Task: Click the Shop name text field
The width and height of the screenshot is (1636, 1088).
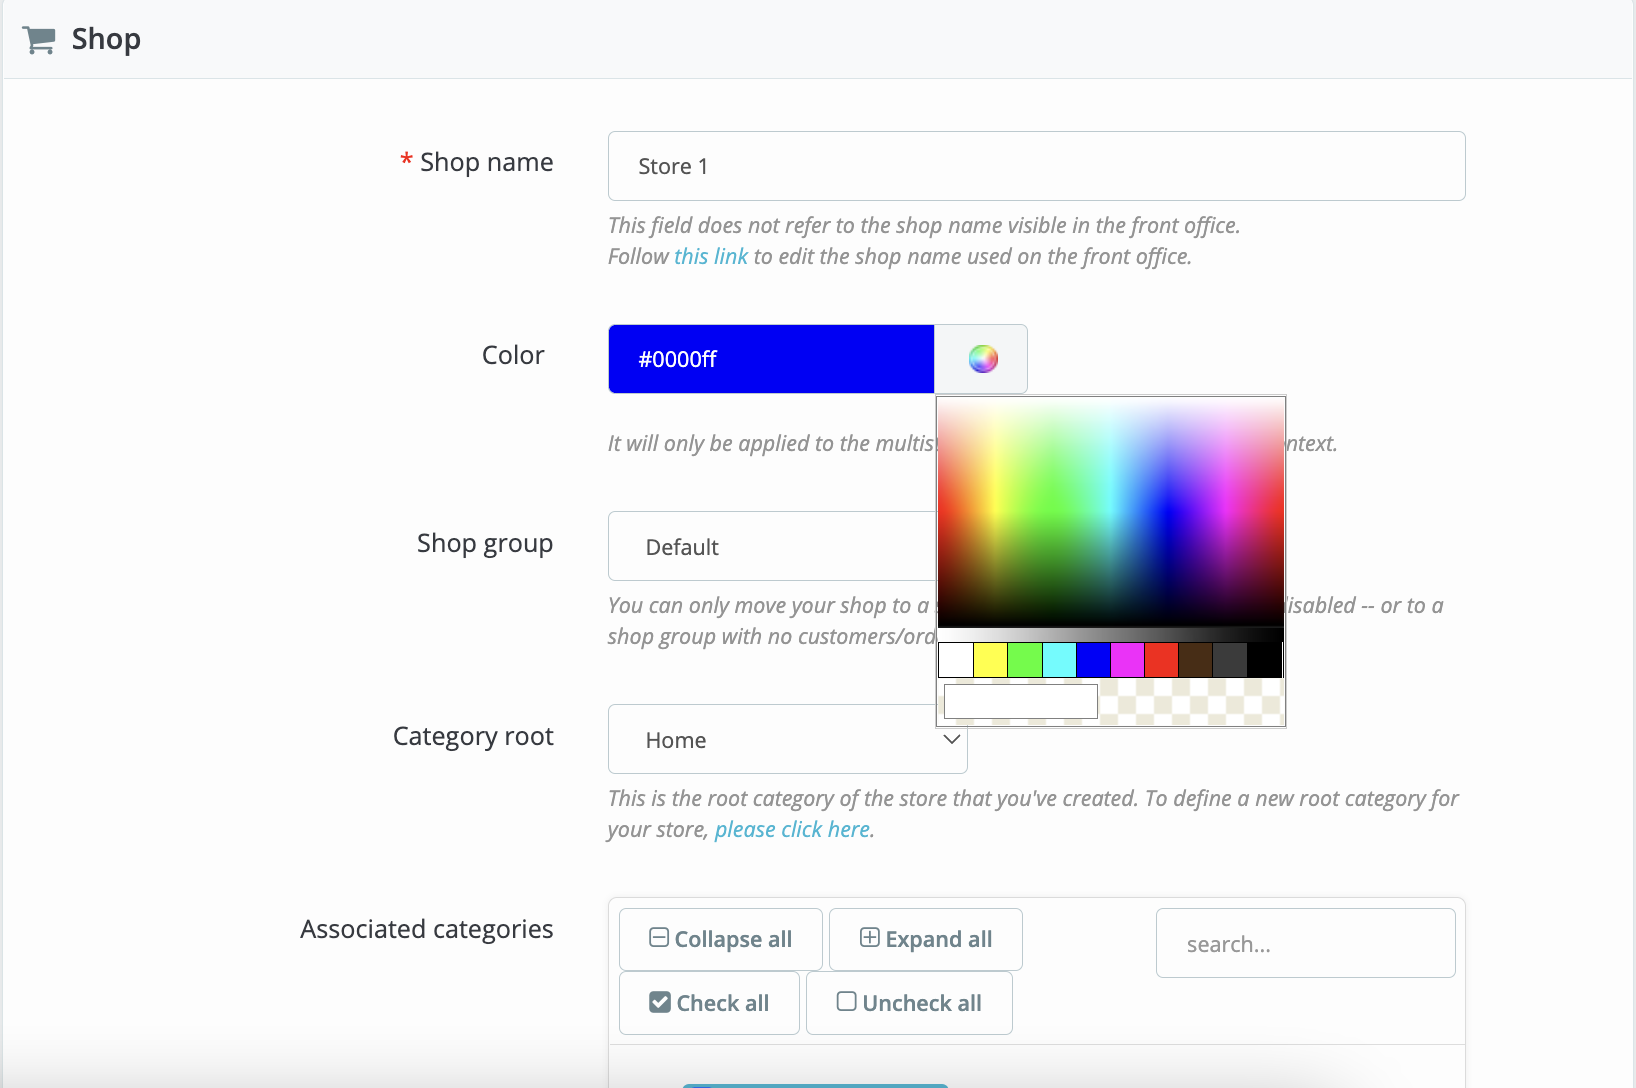Action: pyautogui.click(x=1036, y=166)
